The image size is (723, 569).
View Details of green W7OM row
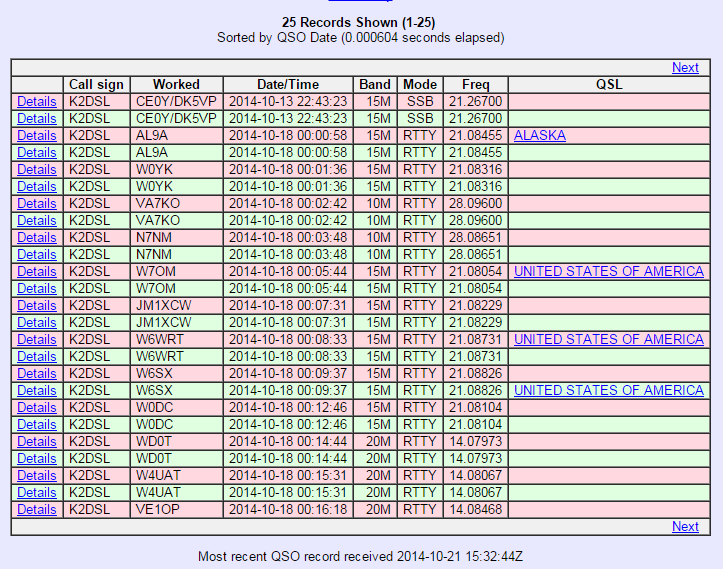point(37,289)
